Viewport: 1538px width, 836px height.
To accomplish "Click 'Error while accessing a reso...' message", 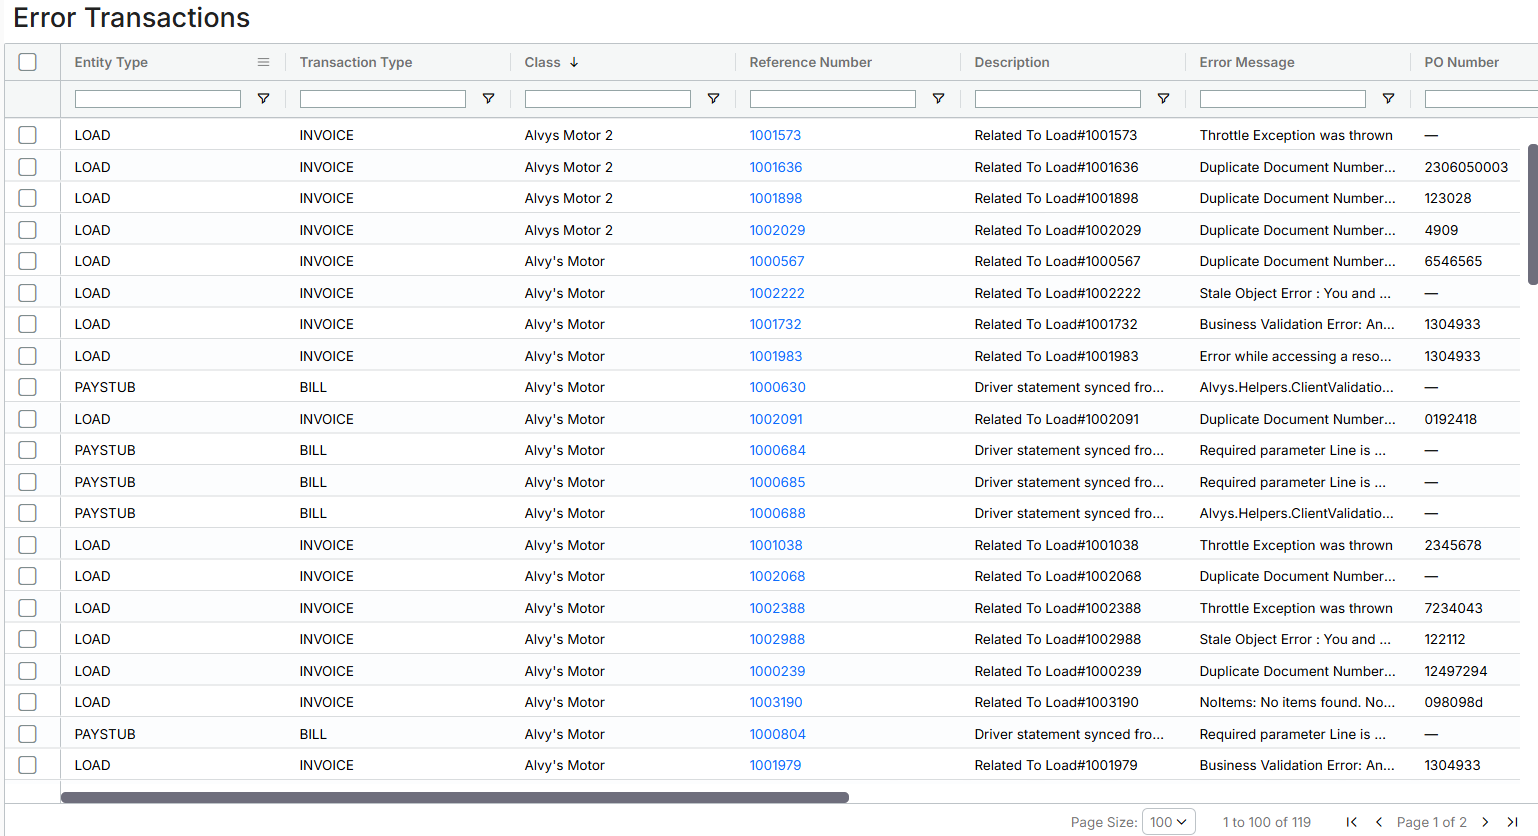I will 1295,356.
